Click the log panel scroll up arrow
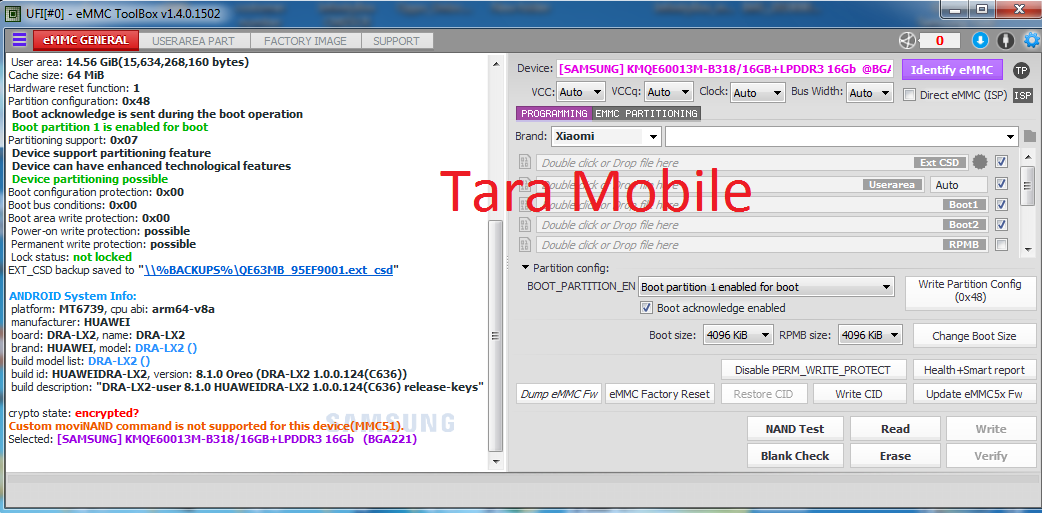 pyautogui.click(x=495, y=64)
